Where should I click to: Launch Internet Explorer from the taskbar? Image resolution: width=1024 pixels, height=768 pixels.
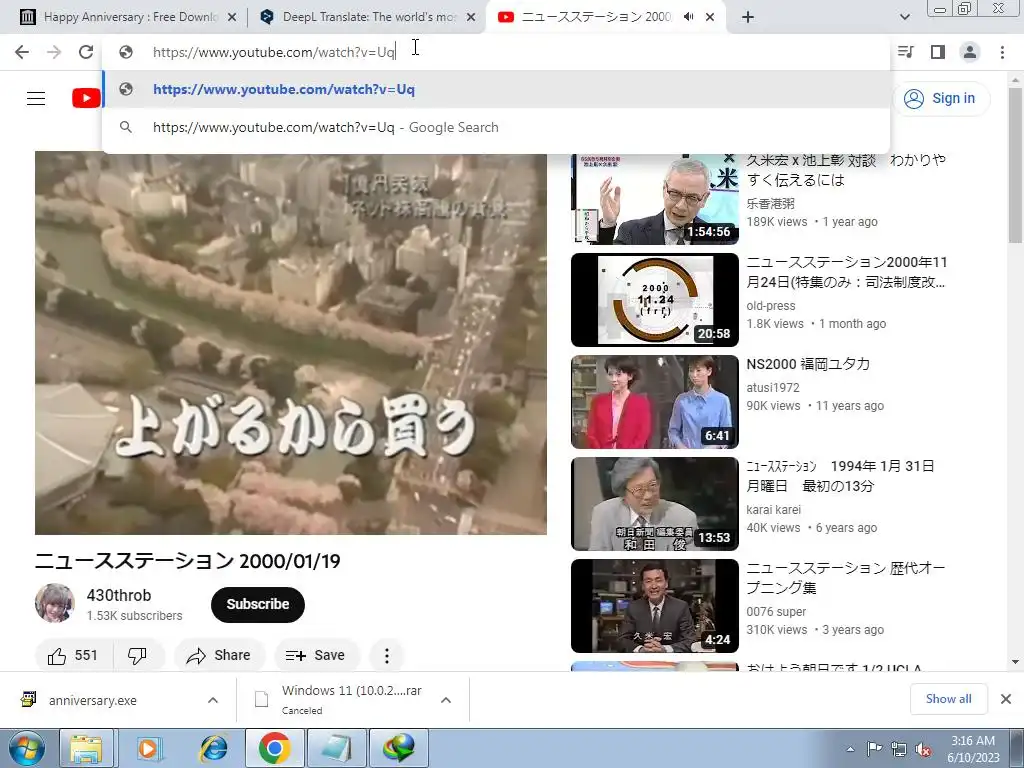point(213,748)
